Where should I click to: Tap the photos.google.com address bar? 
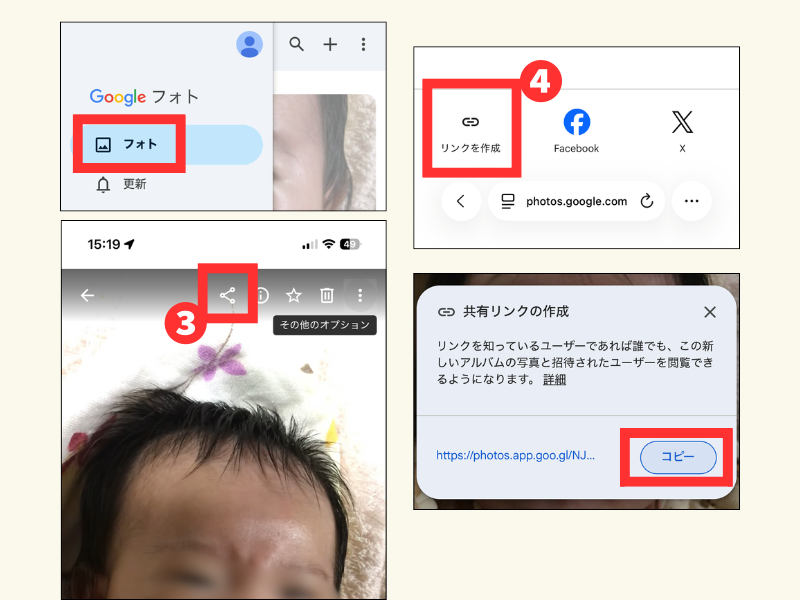576,201
